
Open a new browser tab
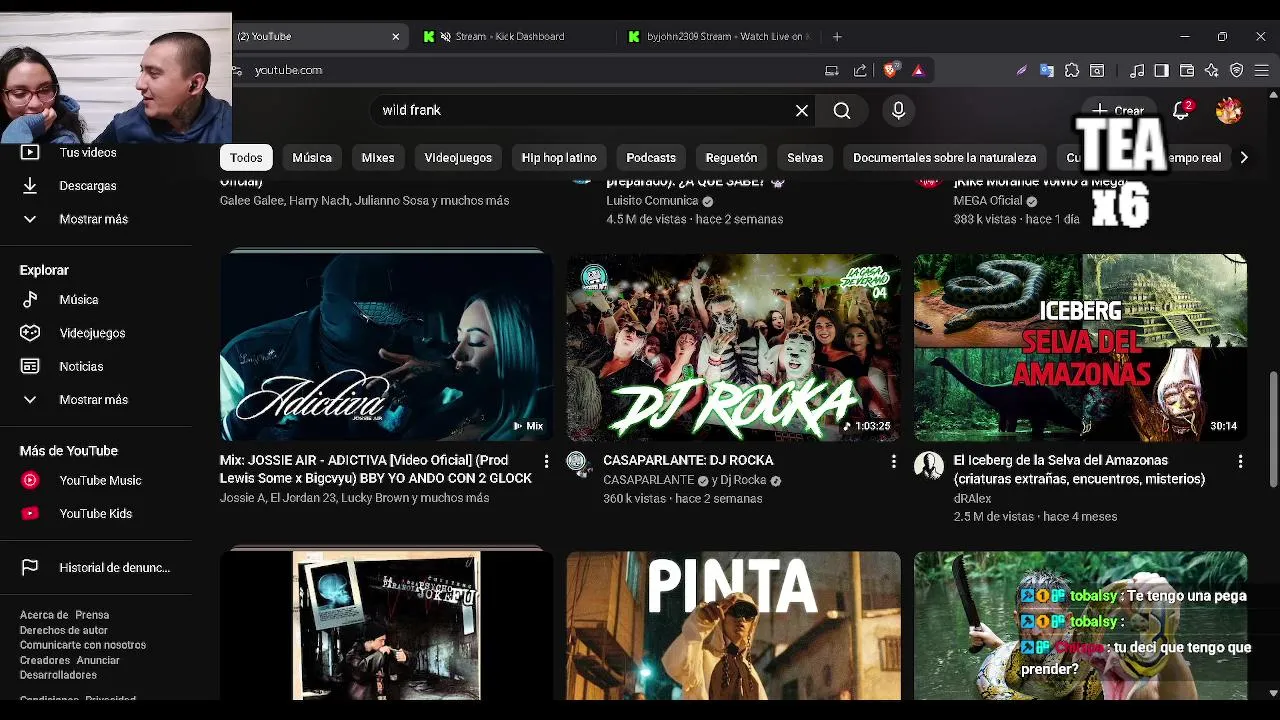[837, 36]
